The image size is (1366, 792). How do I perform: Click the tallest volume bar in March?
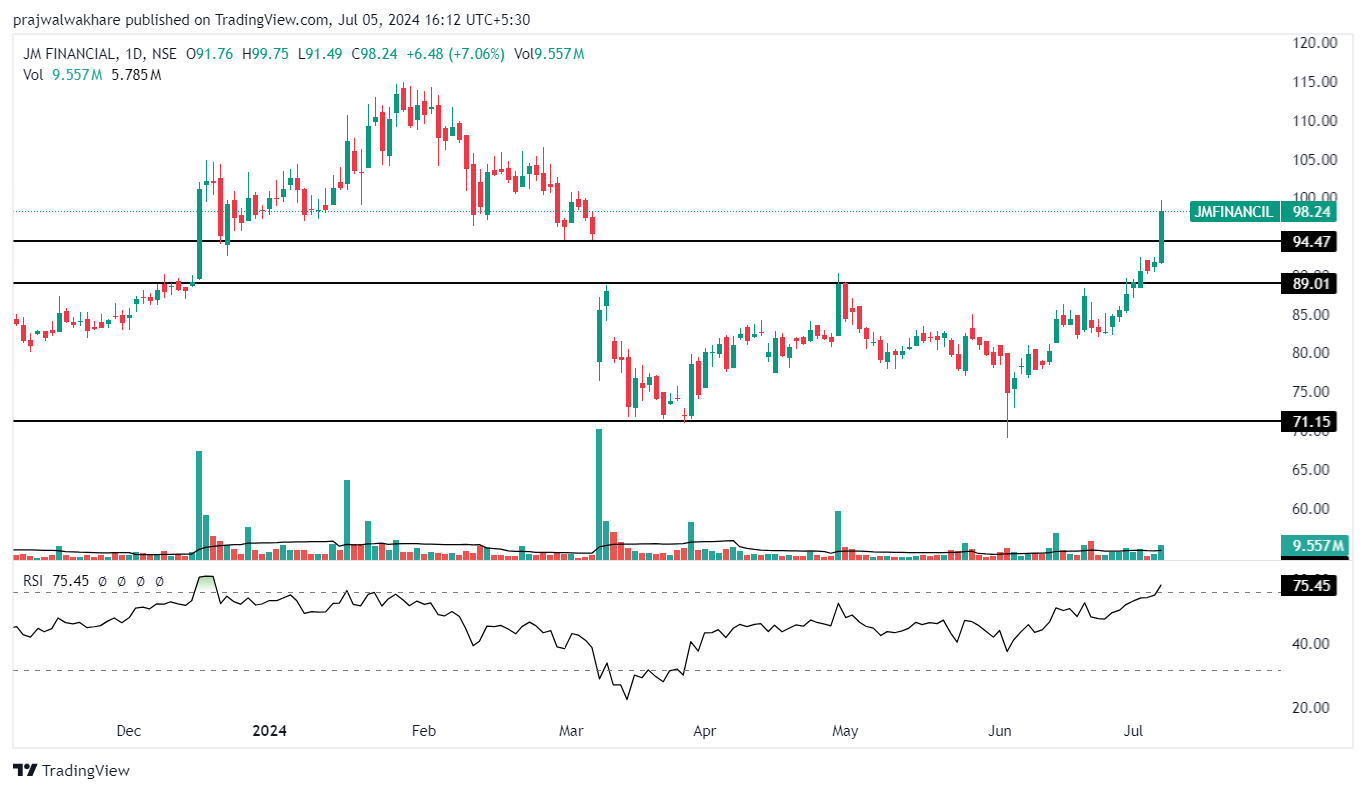click(x=598, y=493)
